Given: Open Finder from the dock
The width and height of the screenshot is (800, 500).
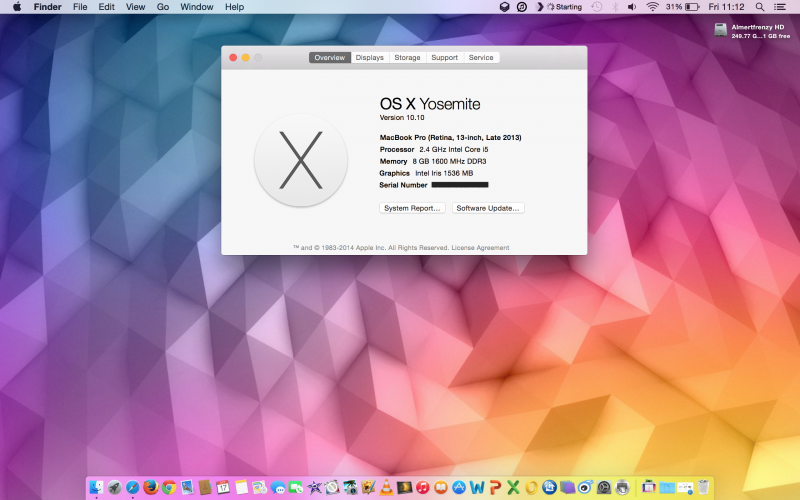Looking at the screenshot, I should coord(97,487).
